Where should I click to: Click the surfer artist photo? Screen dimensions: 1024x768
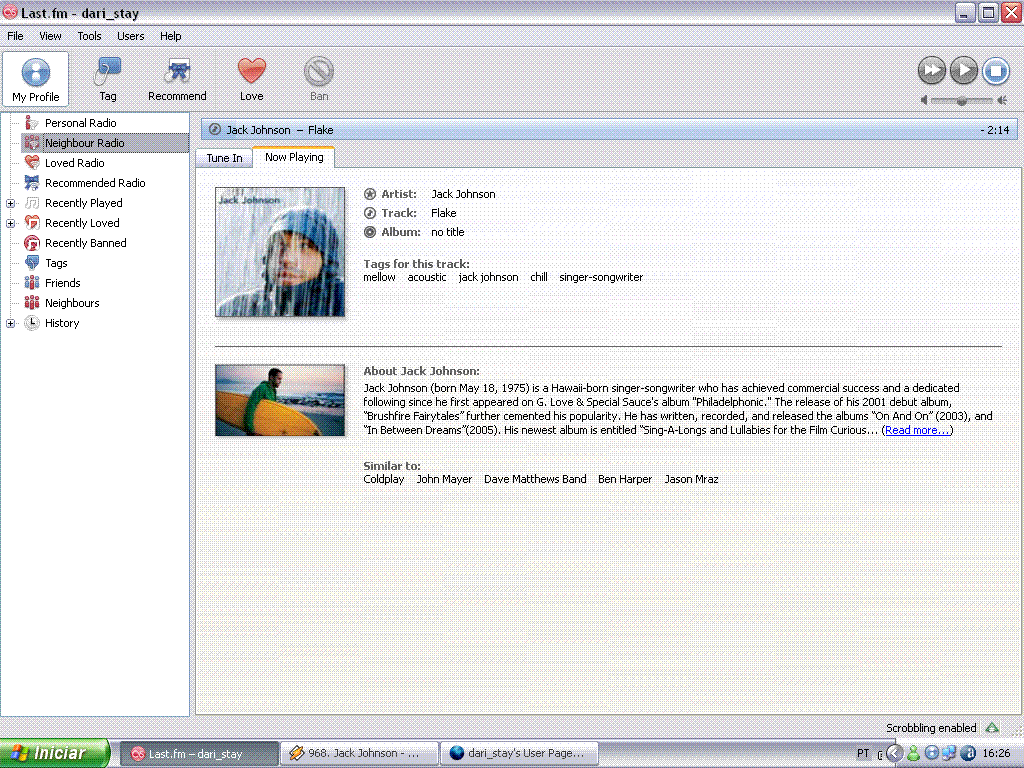[280, 400]
